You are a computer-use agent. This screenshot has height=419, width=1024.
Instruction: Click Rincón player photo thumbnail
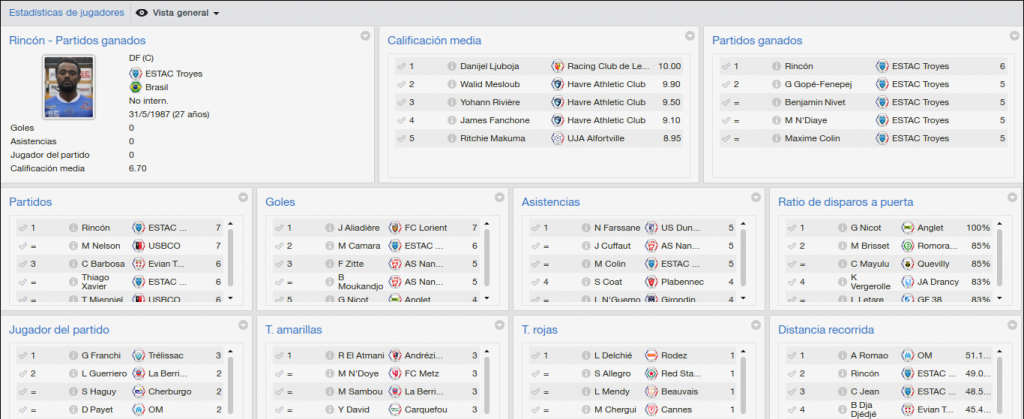69,87
